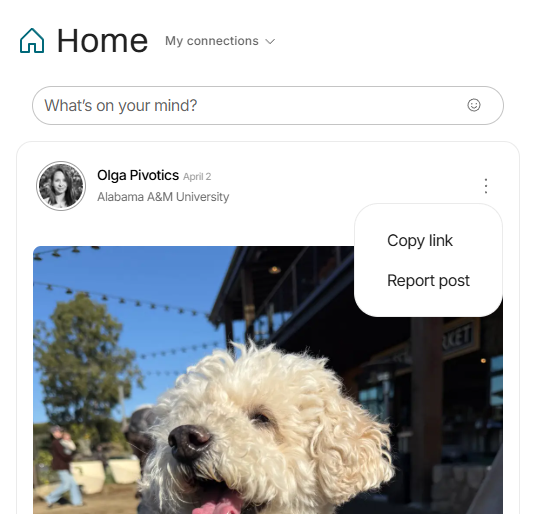Choose Report post in the menu
This screenshot has width=537, height=514.
pos(428,280)
